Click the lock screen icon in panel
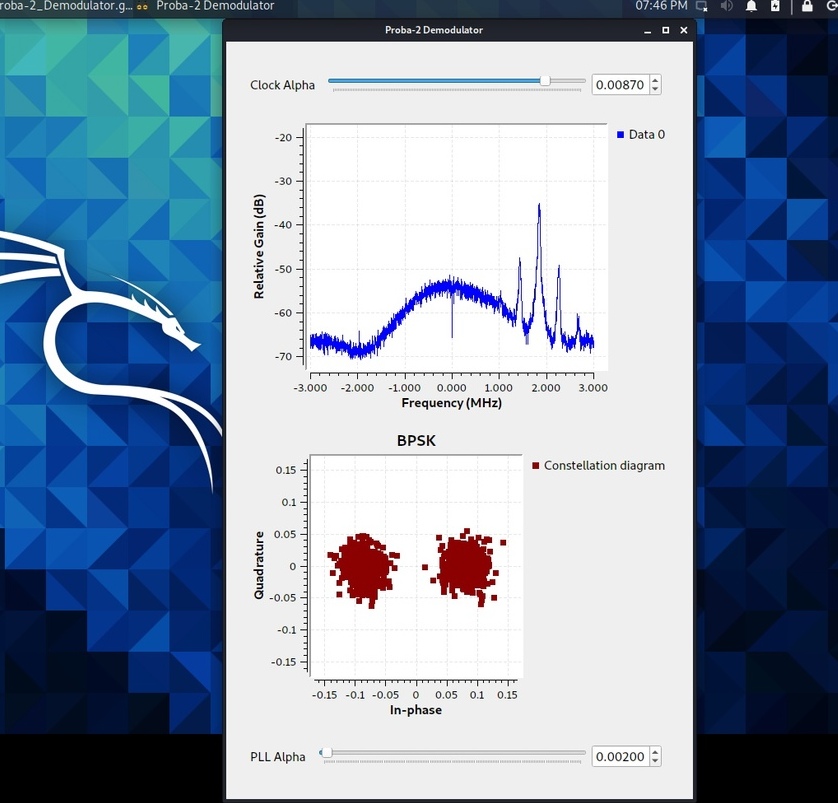The image size is (838, 803). coord(807,6)
